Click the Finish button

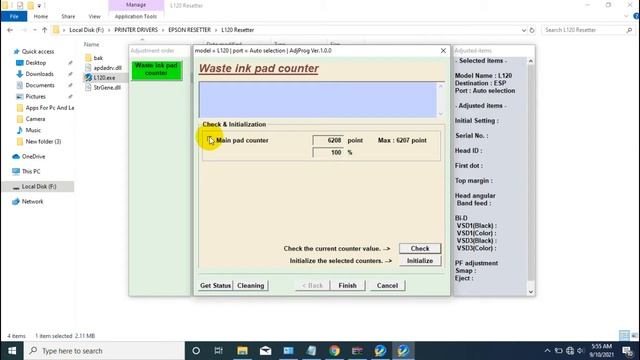(x=347, y=285)
